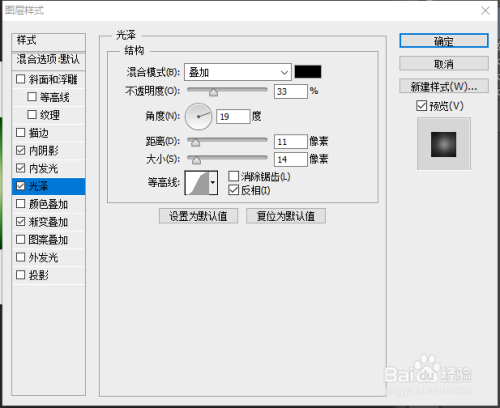Image resolution: width=500 pixels, height=408 pixels.
Task: Uncheck the 渐变叠加 checkbox
Action: (x=21, y=221)
